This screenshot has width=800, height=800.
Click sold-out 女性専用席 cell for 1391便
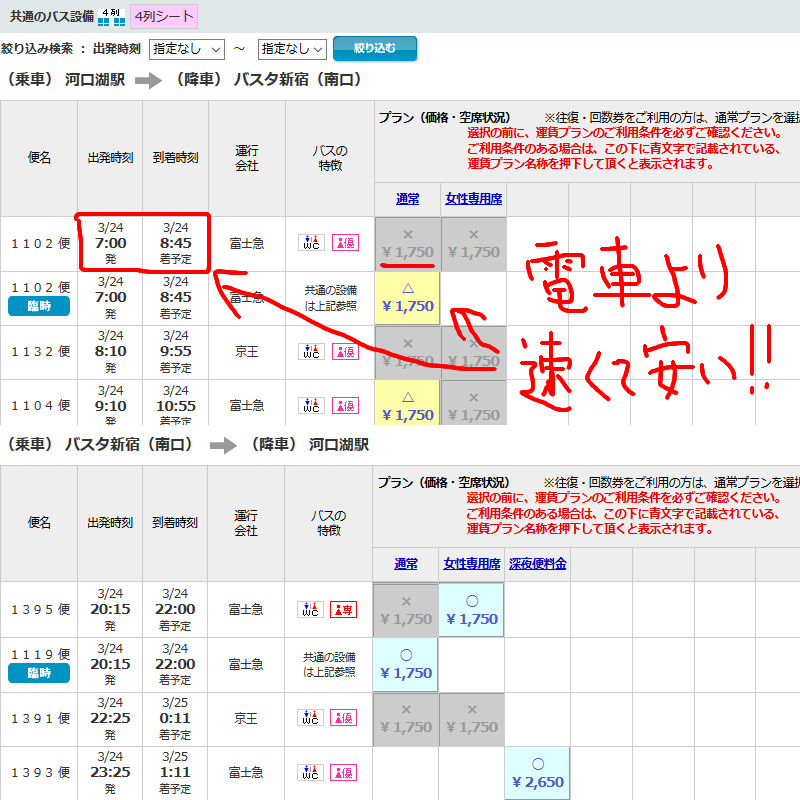coord(471,719)
